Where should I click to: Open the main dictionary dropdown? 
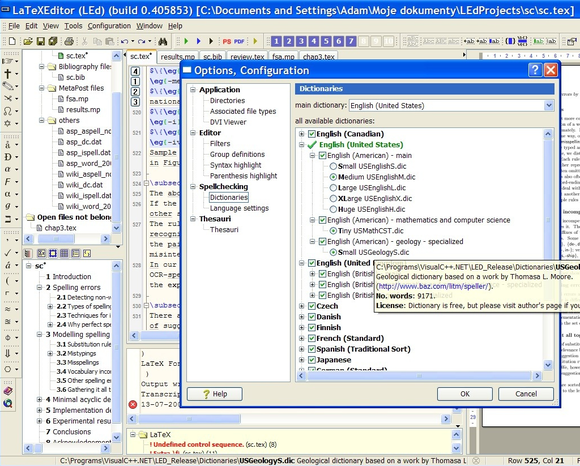pyautogui.click(x=549, y=105)
